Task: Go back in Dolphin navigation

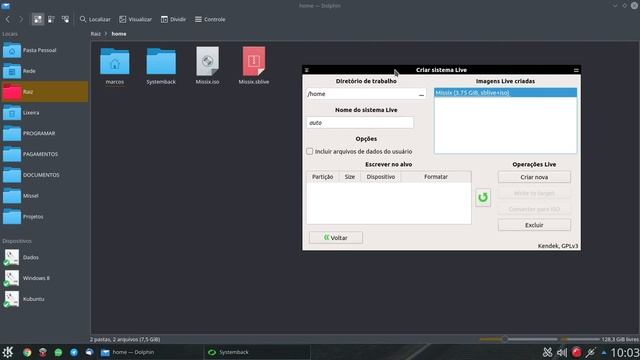Action: click(7, 19)
